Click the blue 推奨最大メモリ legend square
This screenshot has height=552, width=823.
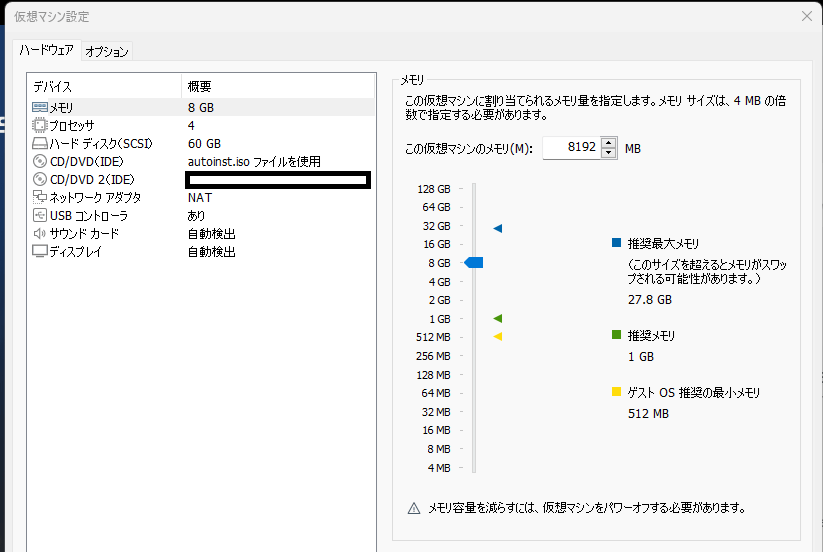tap(616, 242)
